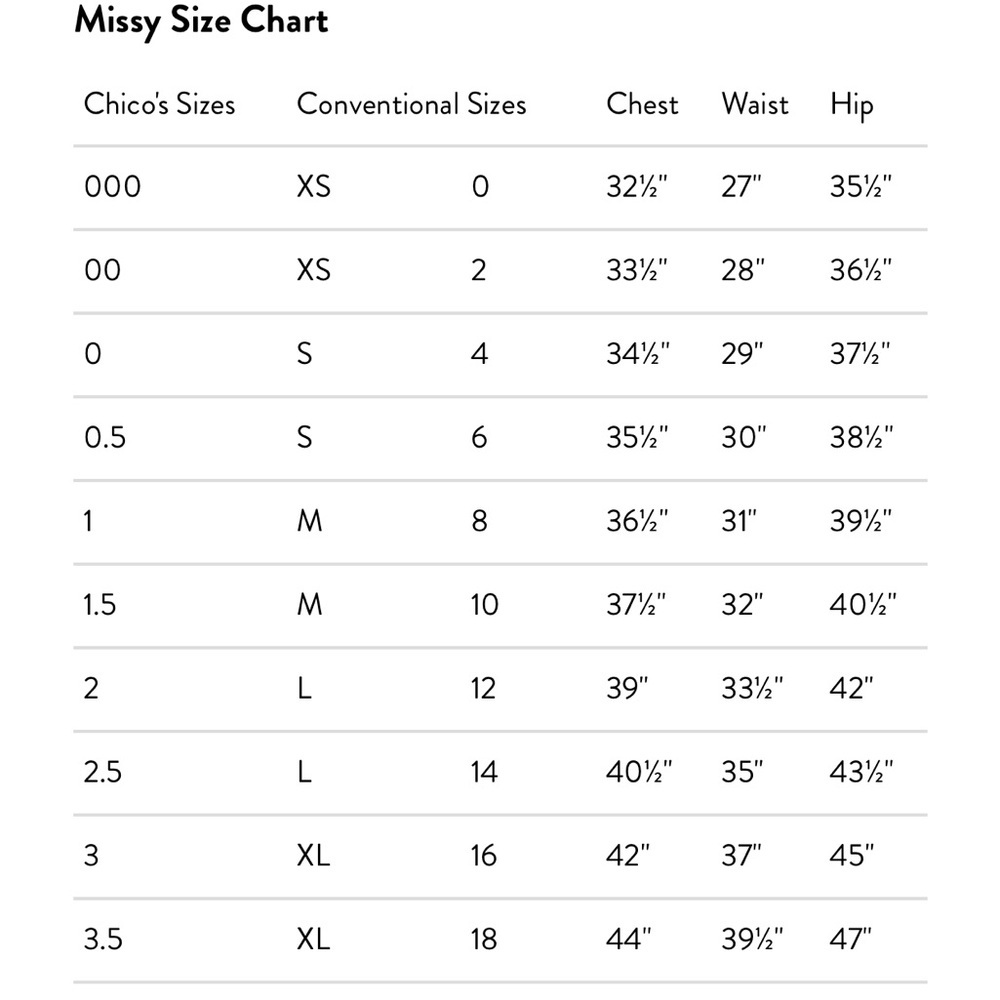The width and height of the screenshot is (1000, 1000).
Task: Click the Missy Size Chart title
Action: [x=201, y=22]
